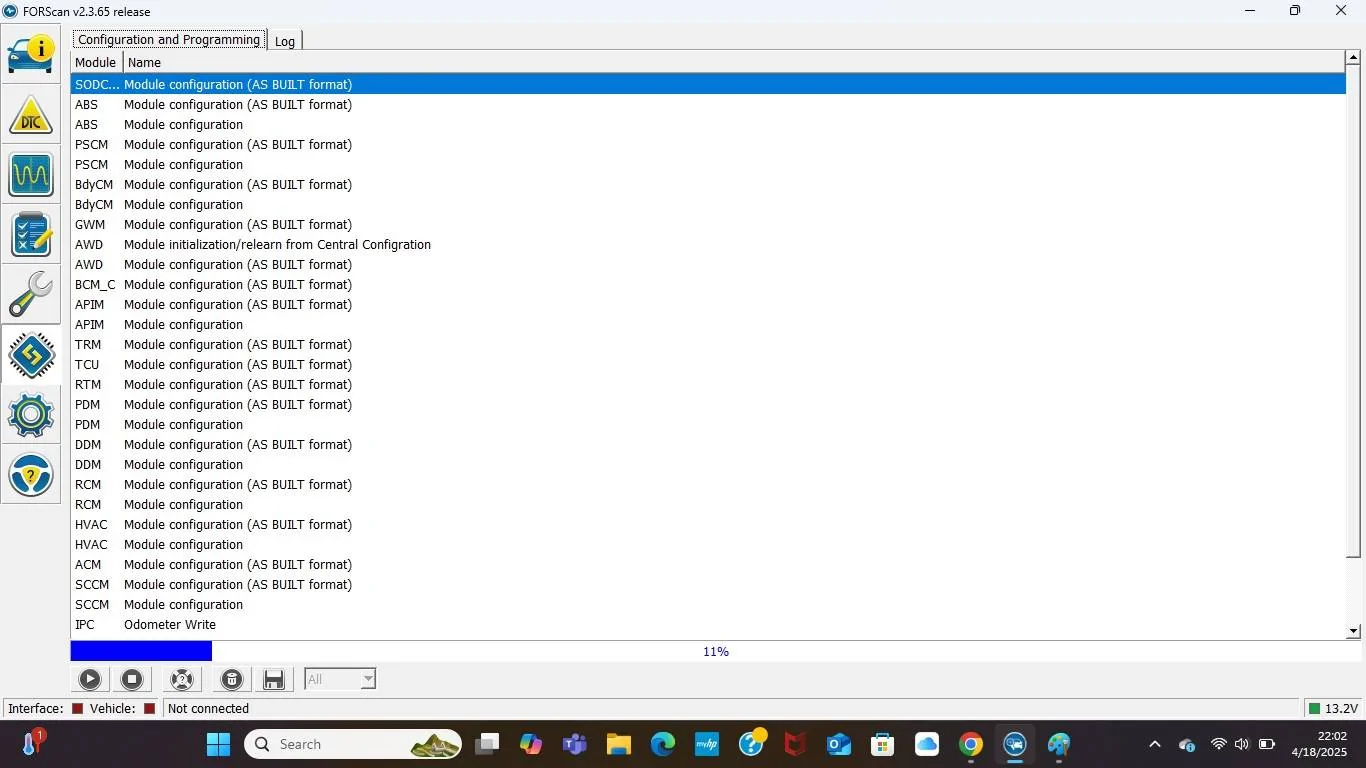Open the Oscilloscope live data section
This screenshot has width=1366, height=768.
(x=31, y=174)
